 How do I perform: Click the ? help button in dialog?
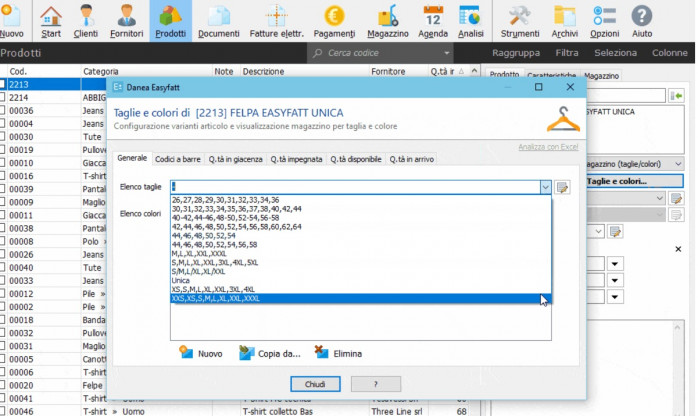point(376,384)
